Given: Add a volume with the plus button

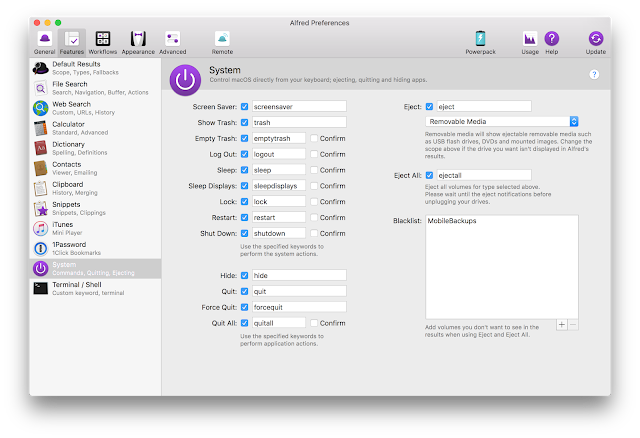Looking at the screenshot, I should point(562,325).
